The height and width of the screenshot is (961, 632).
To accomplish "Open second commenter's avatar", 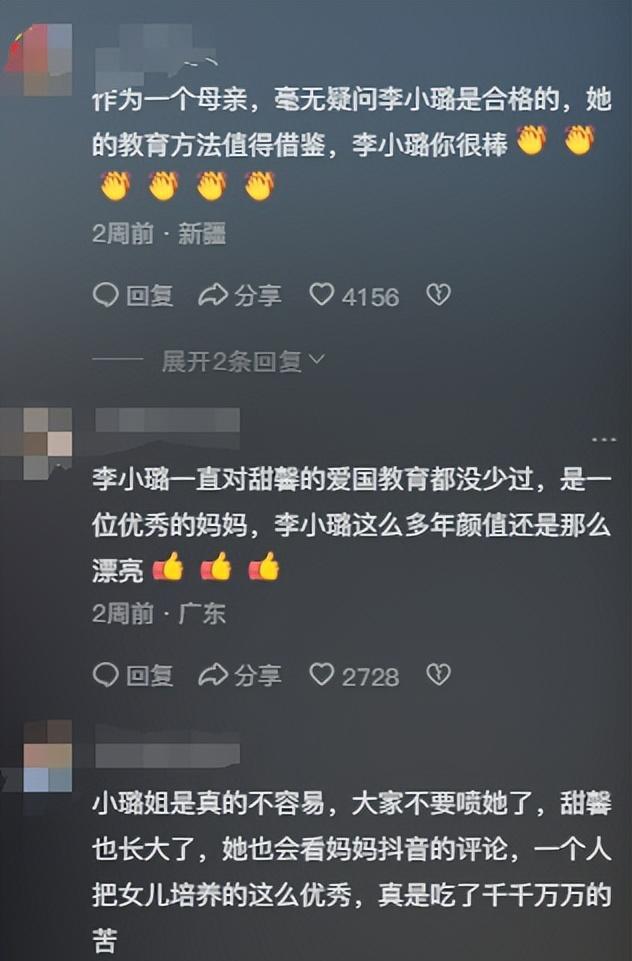I will click(37, 443).
